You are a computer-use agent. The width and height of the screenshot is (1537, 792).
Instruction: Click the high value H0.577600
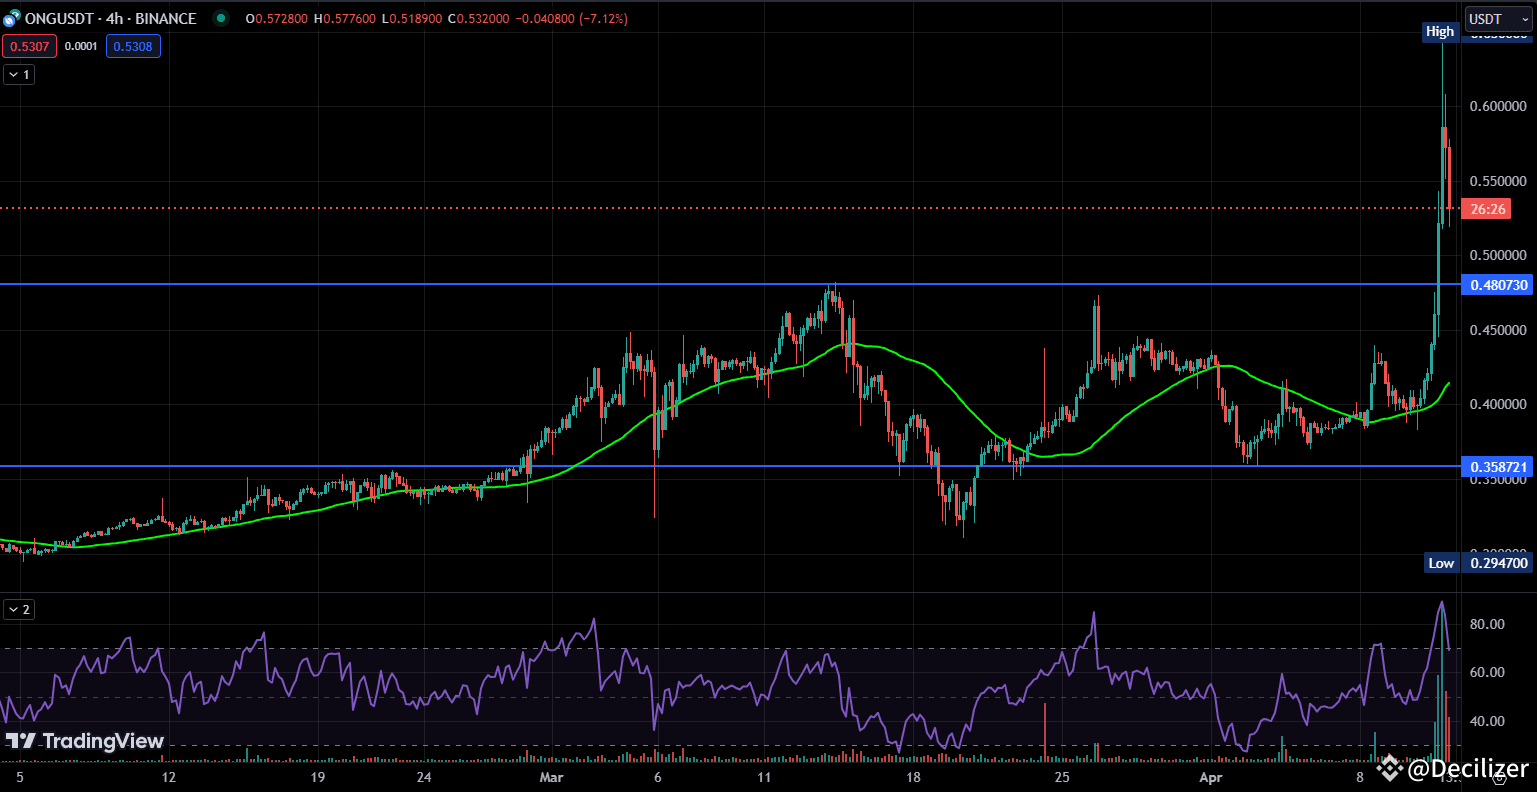tap(346, 19)
